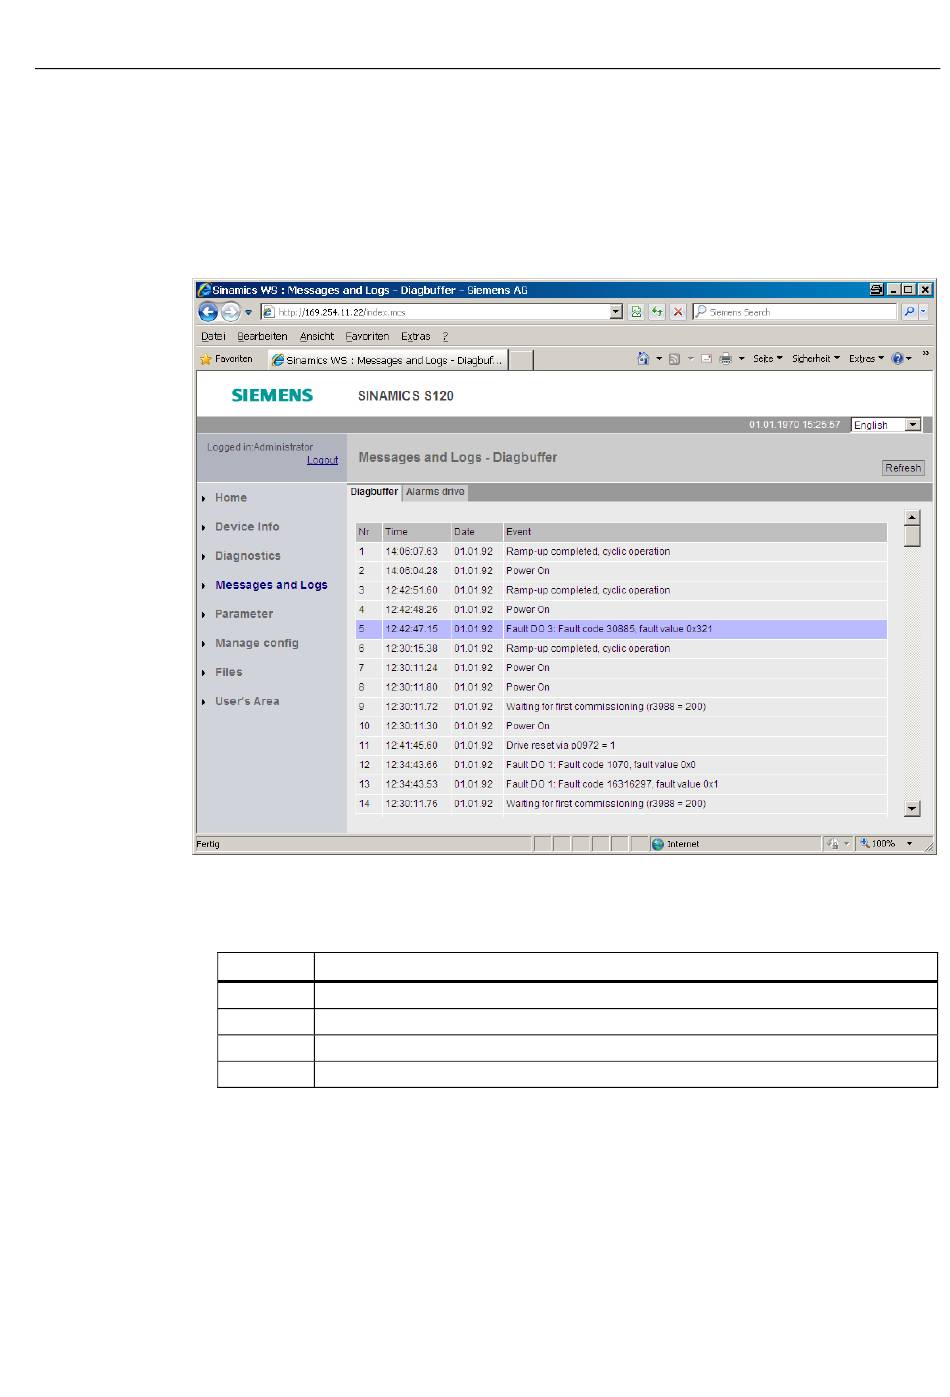The width and height of the screenshot is (950, 1397).
Task: Click the browser Back arrow button
Action: coord(209,312)
